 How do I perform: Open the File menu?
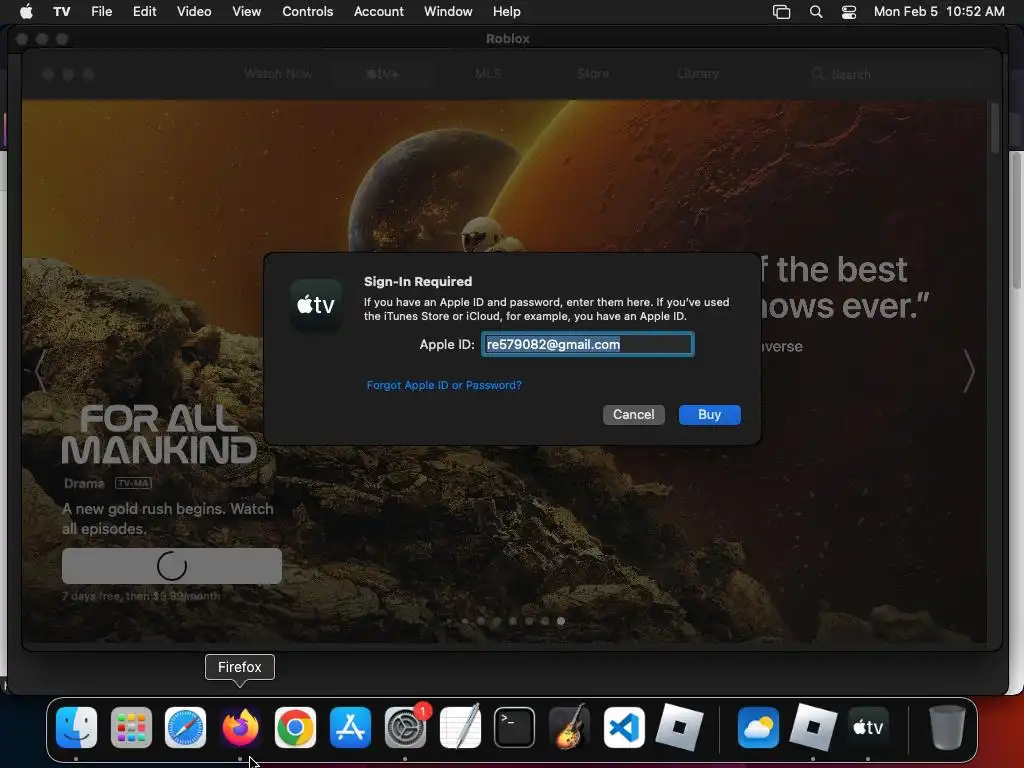101,12
